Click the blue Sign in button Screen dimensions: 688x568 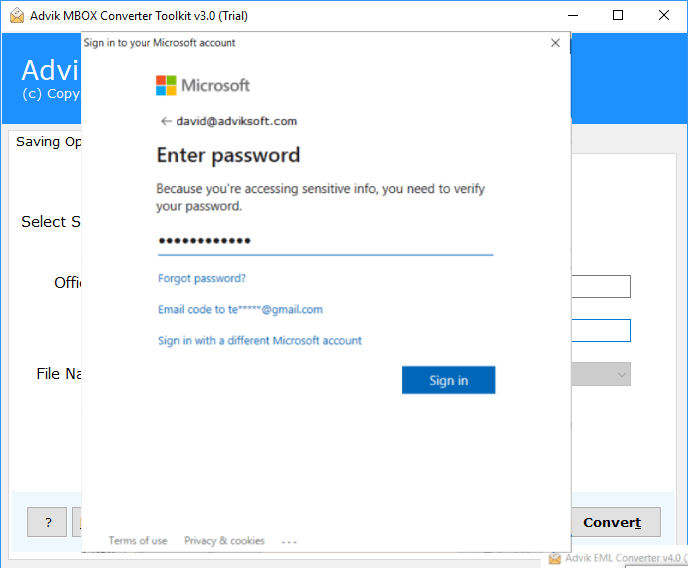(x=448, y=380)
